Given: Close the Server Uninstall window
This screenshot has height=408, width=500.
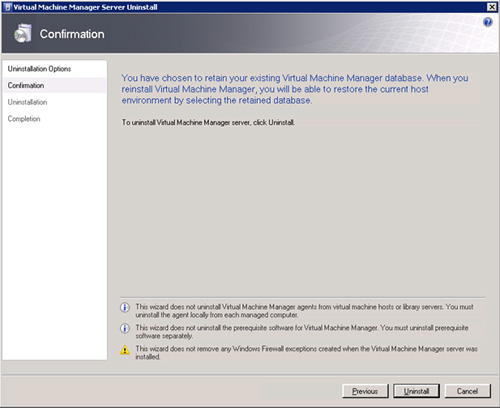Looking at the screenshot, I should pos(492,7).
